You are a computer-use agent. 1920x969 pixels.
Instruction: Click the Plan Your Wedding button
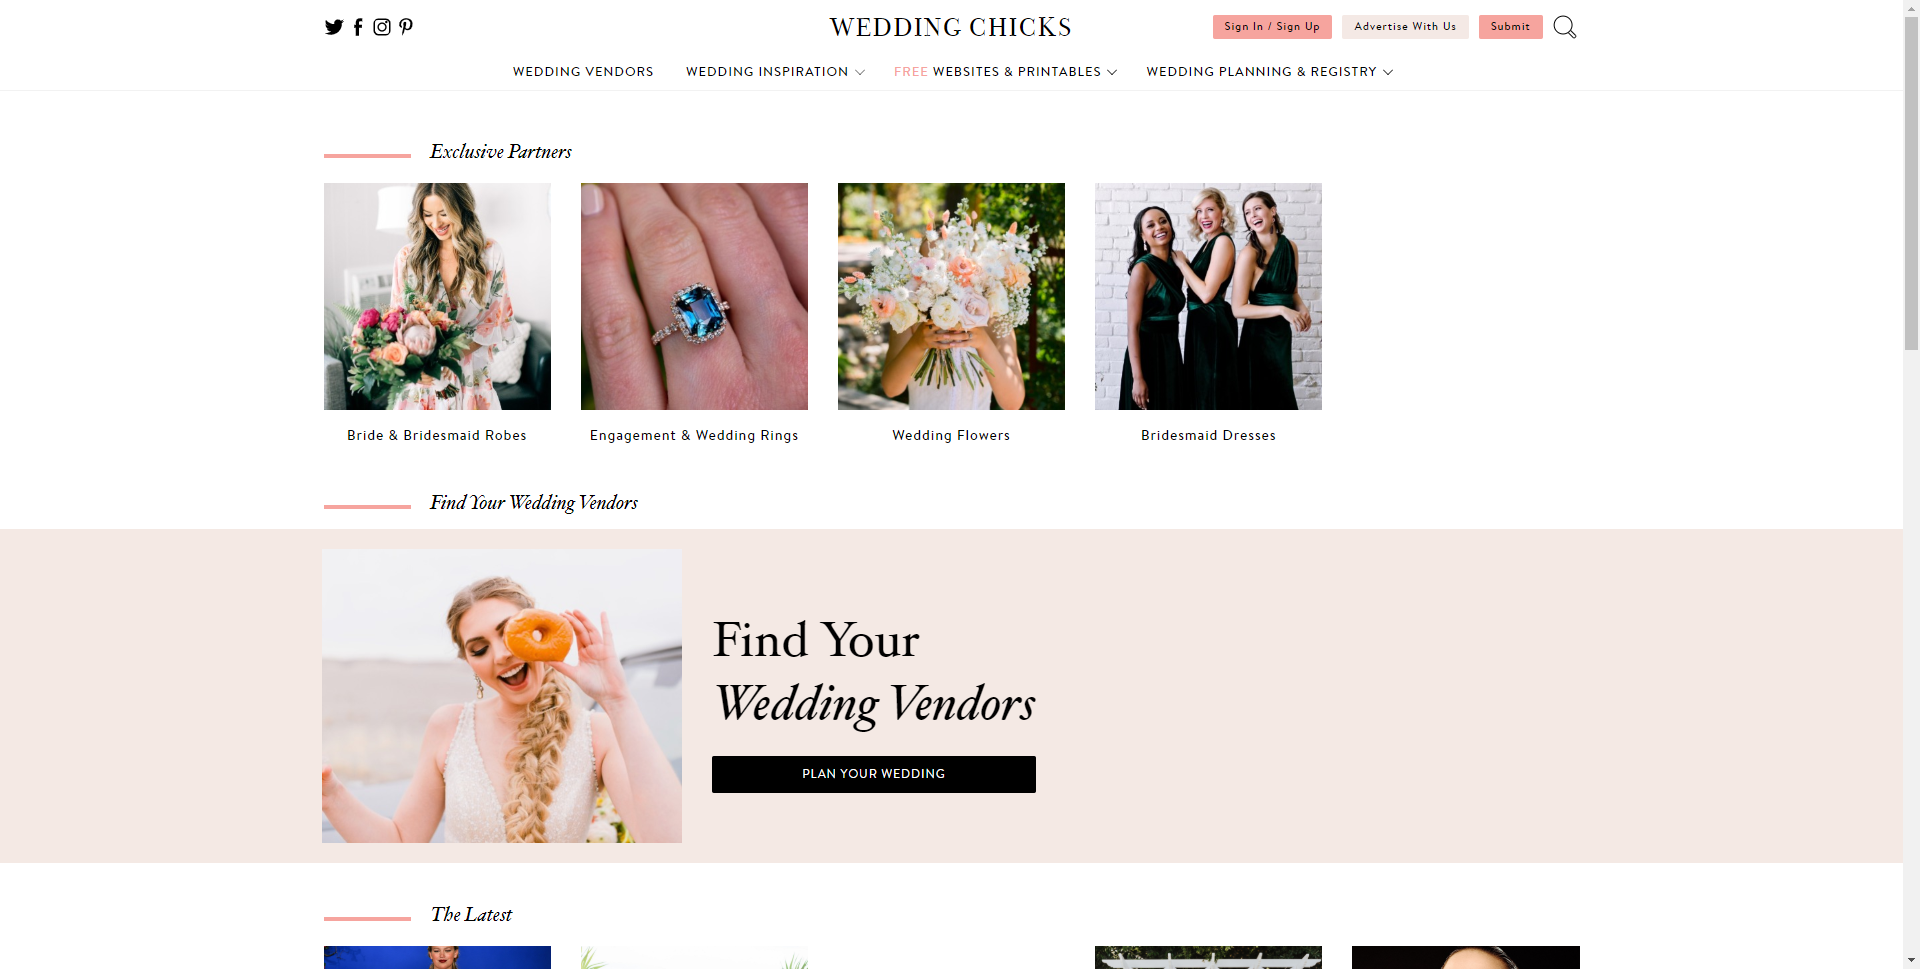tap(874, 774)
